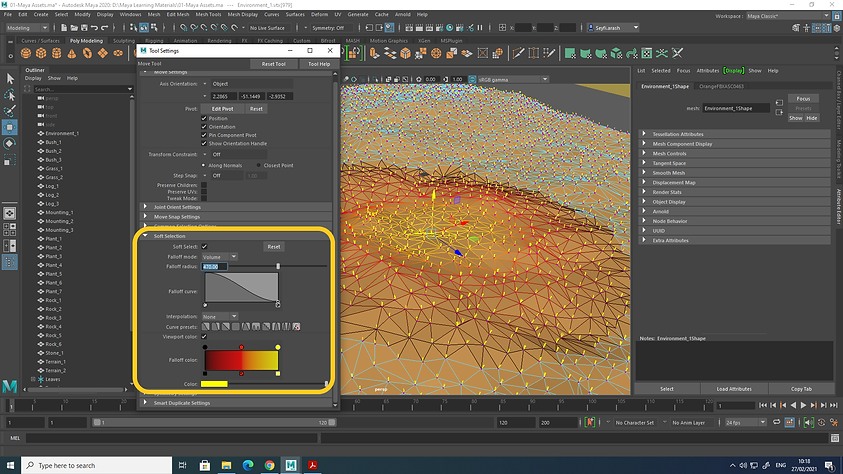This screenshot has width=843, height=474.
Task: Activate the Lasso Select tool
Action: point(10,95)
